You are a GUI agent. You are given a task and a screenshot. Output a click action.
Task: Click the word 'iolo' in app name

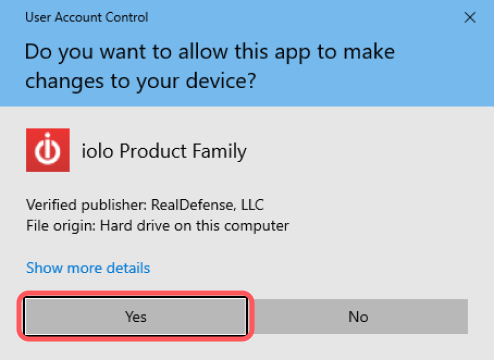[97, 151]
